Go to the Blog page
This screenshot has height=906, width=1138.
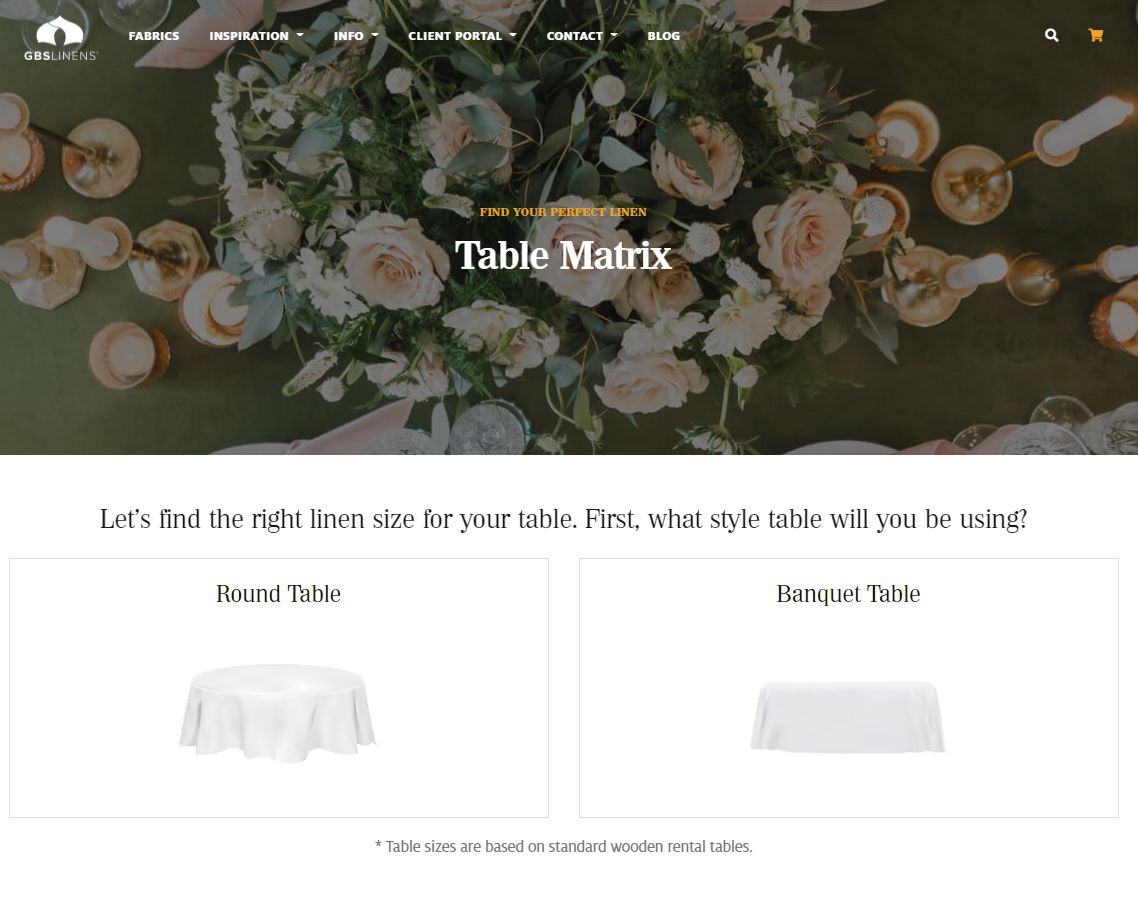tap(663, 36)
